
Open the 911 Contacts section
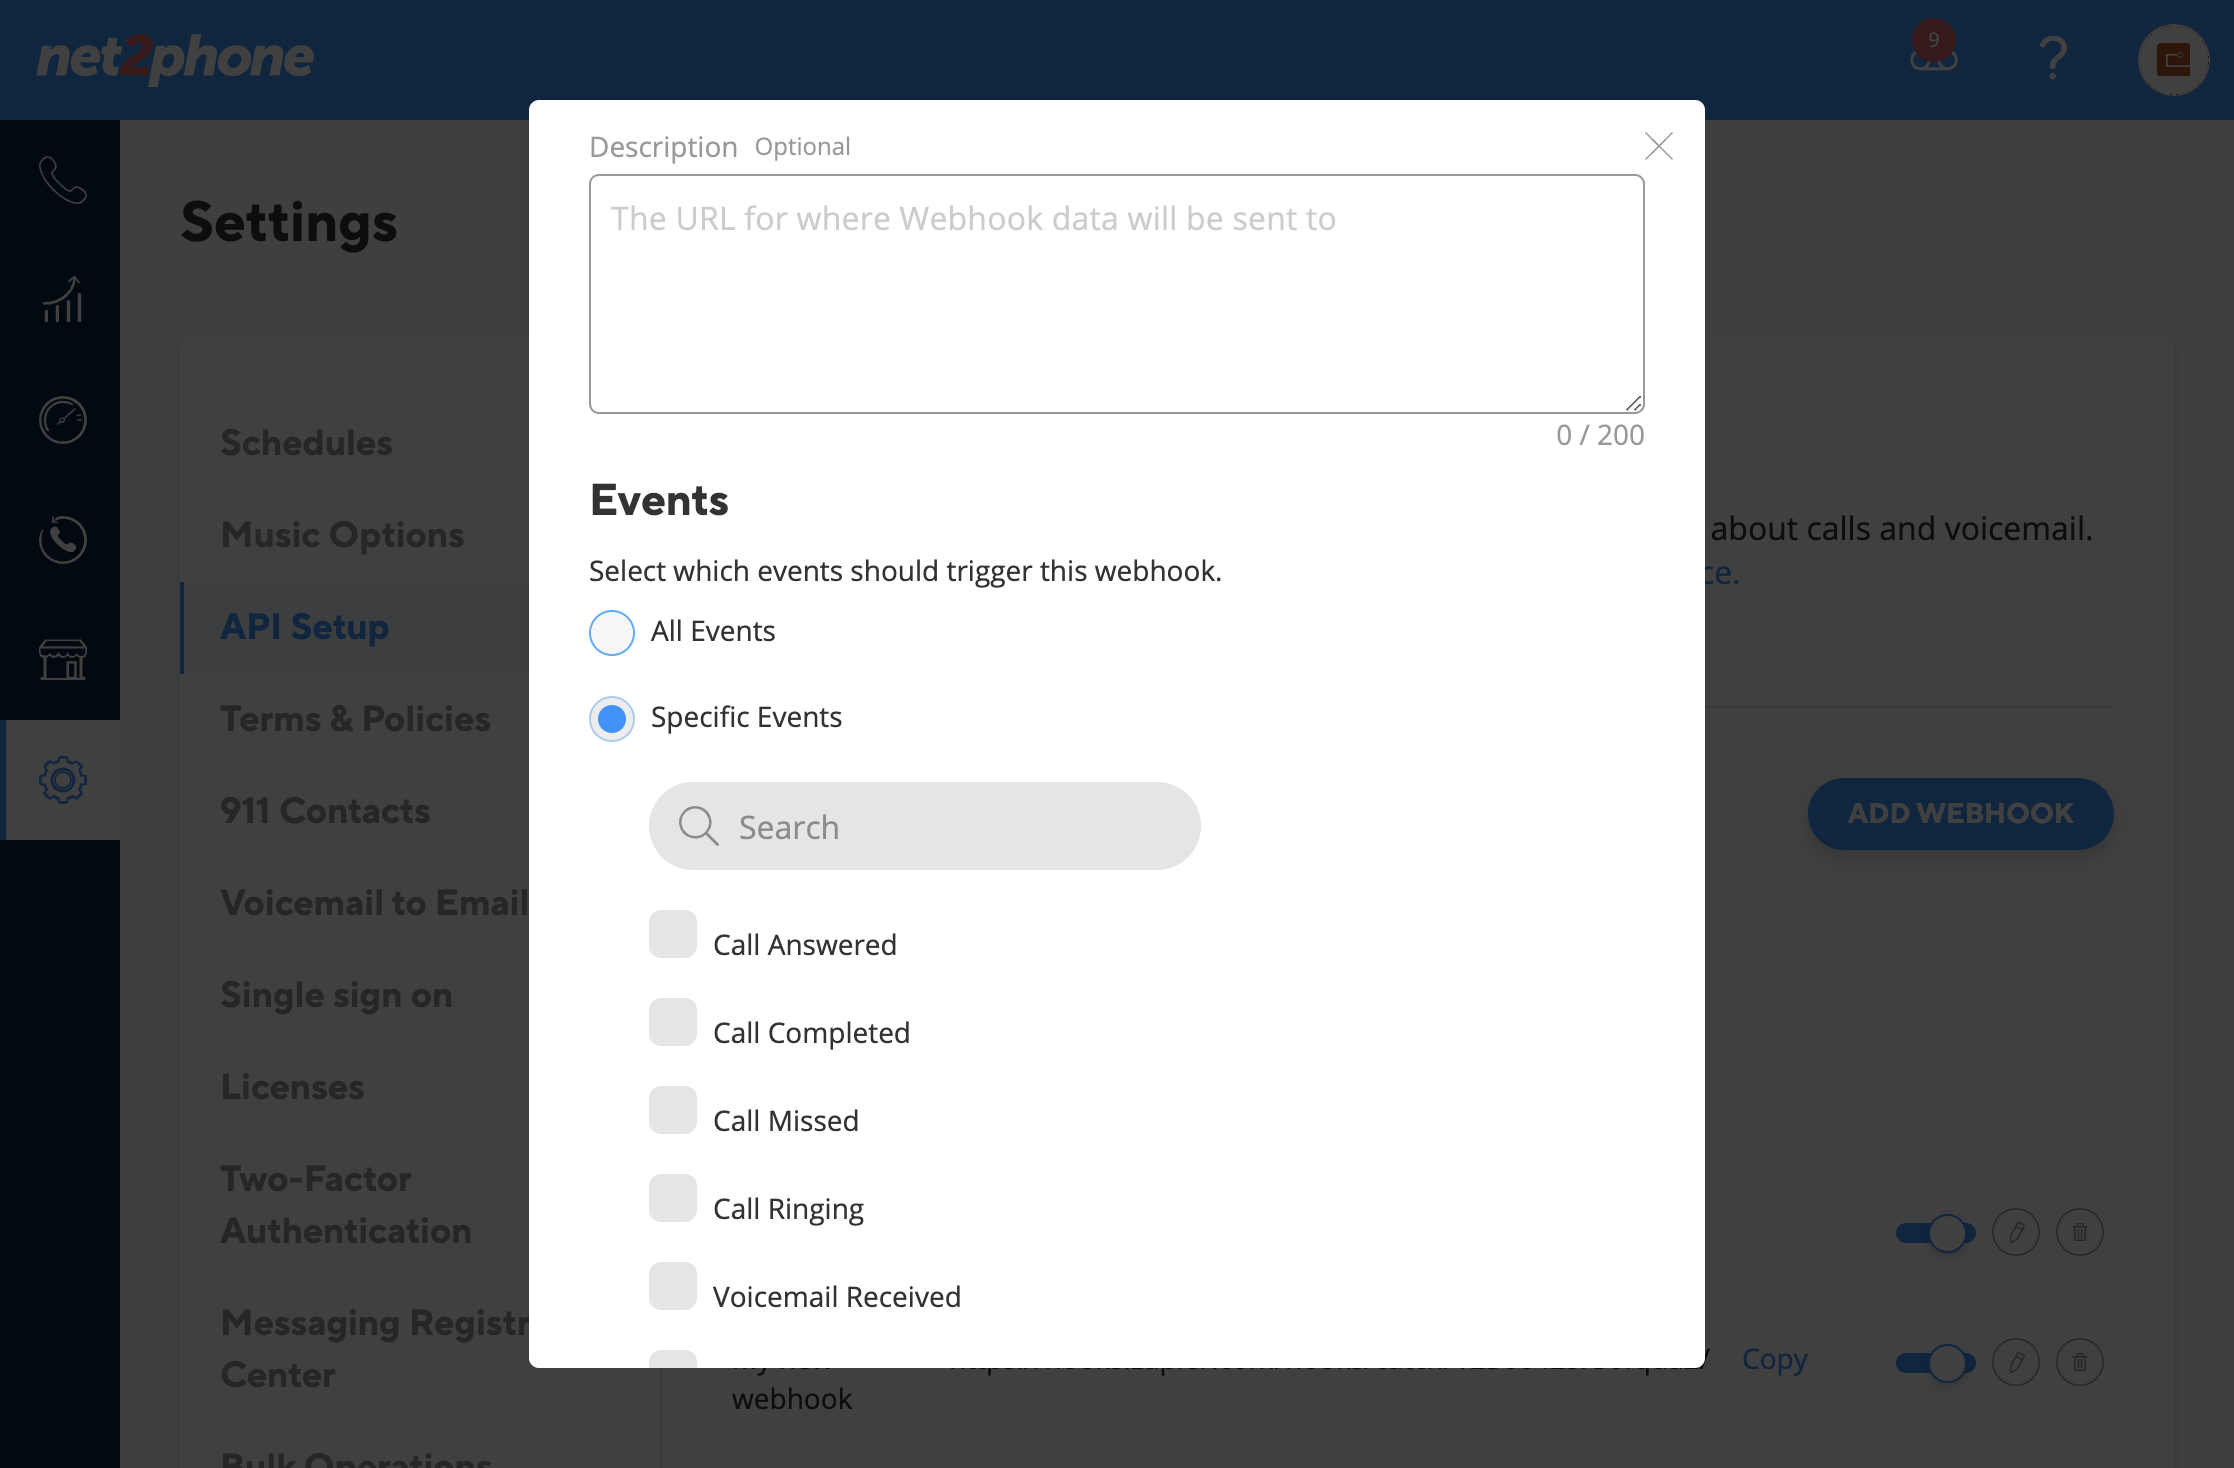(325, 810)
